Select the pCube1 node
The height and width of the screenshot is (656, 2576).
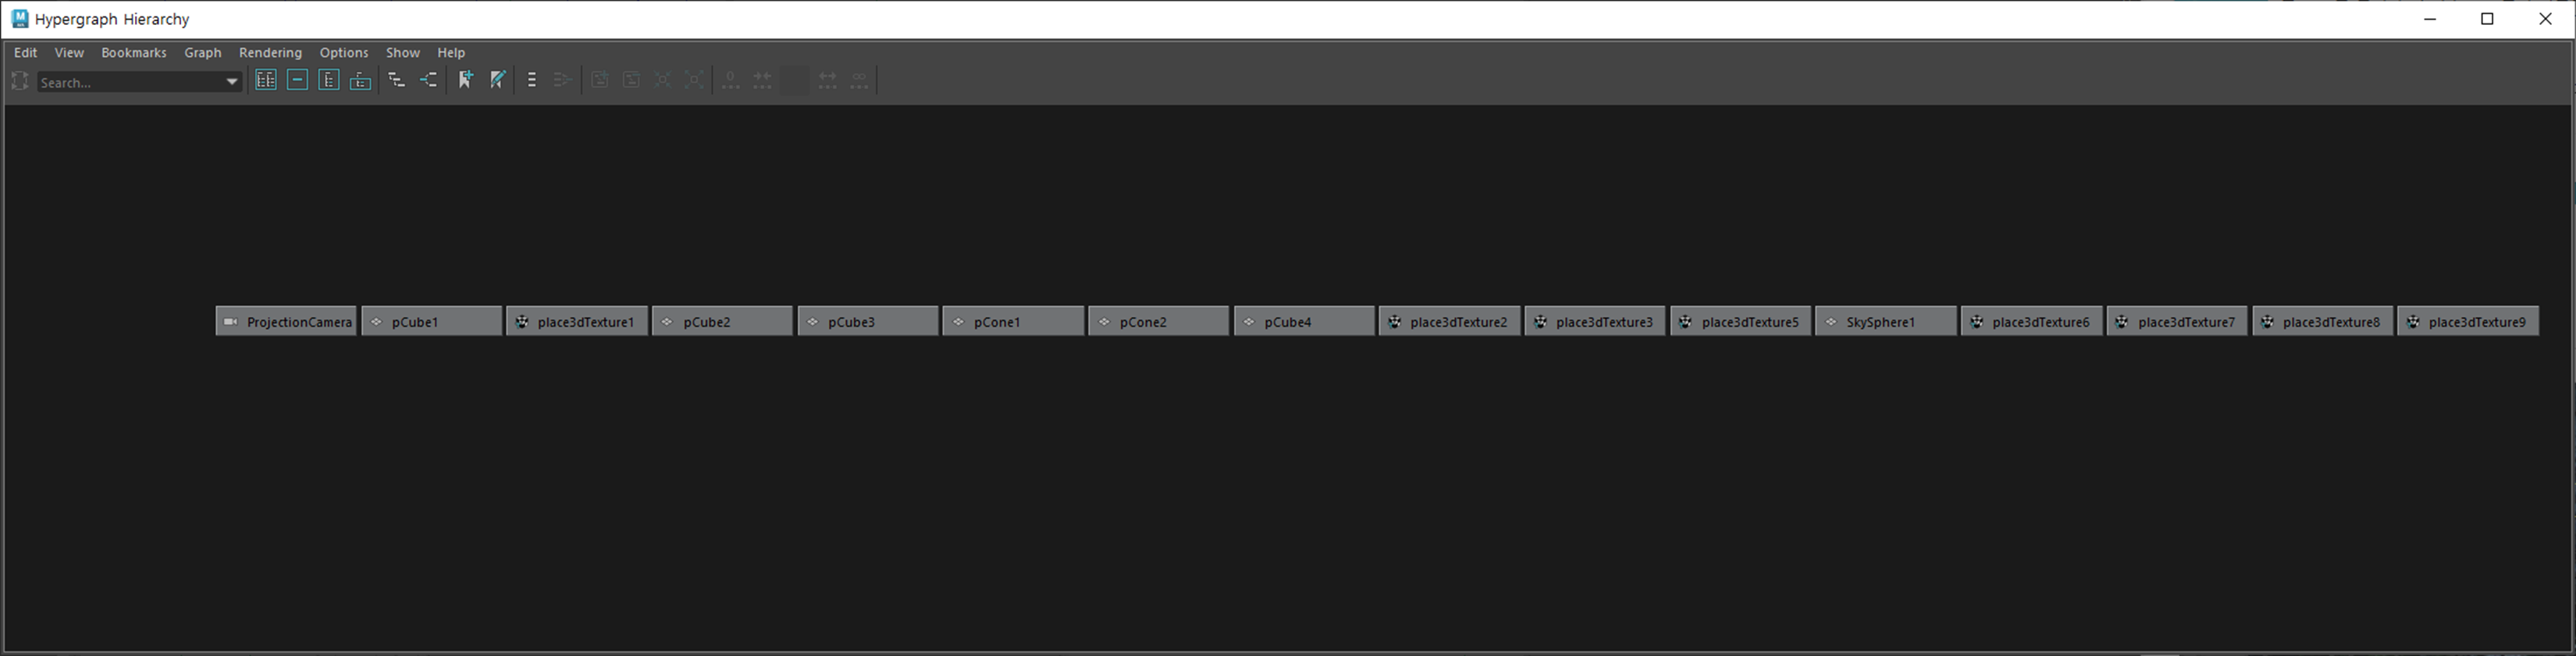[x=431, y=321]
